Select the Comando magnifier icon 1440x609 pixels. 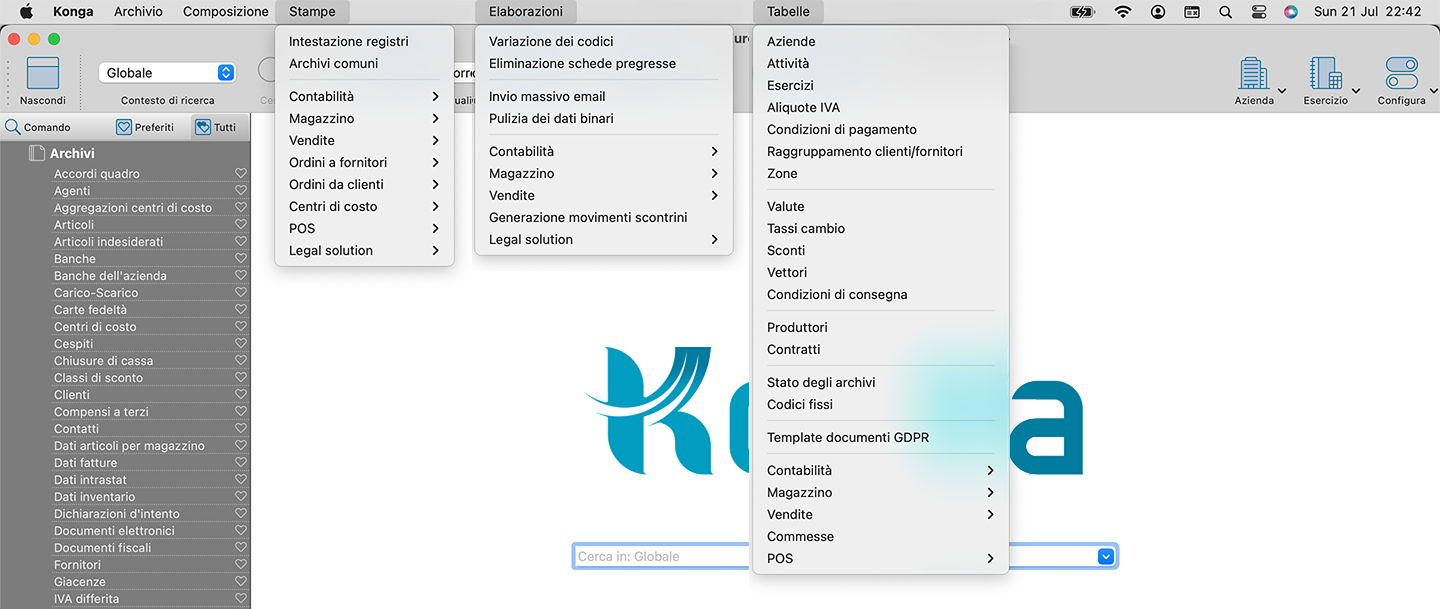[x=13, y=127]
